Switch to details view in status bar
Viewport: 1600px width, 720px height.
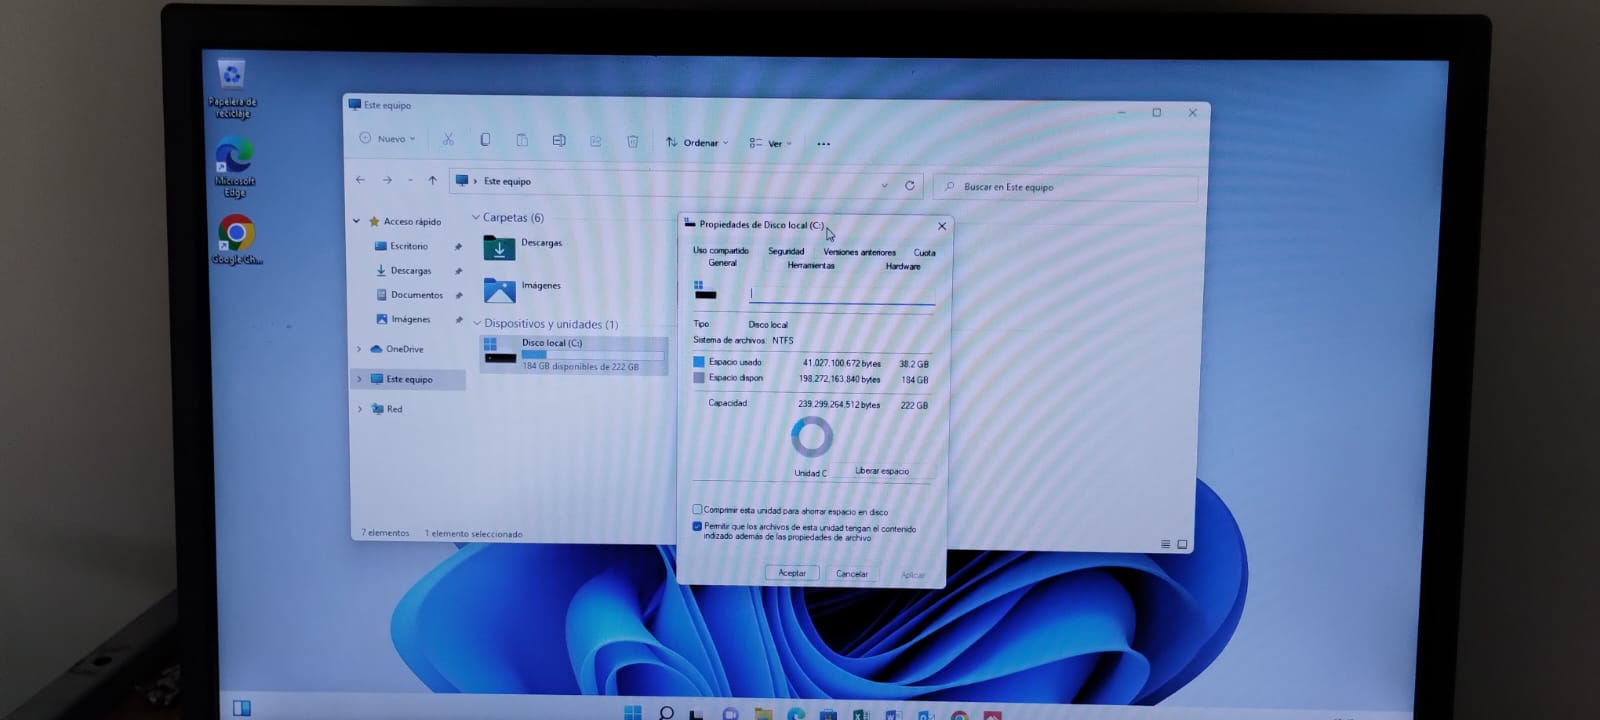(1165, 544)
